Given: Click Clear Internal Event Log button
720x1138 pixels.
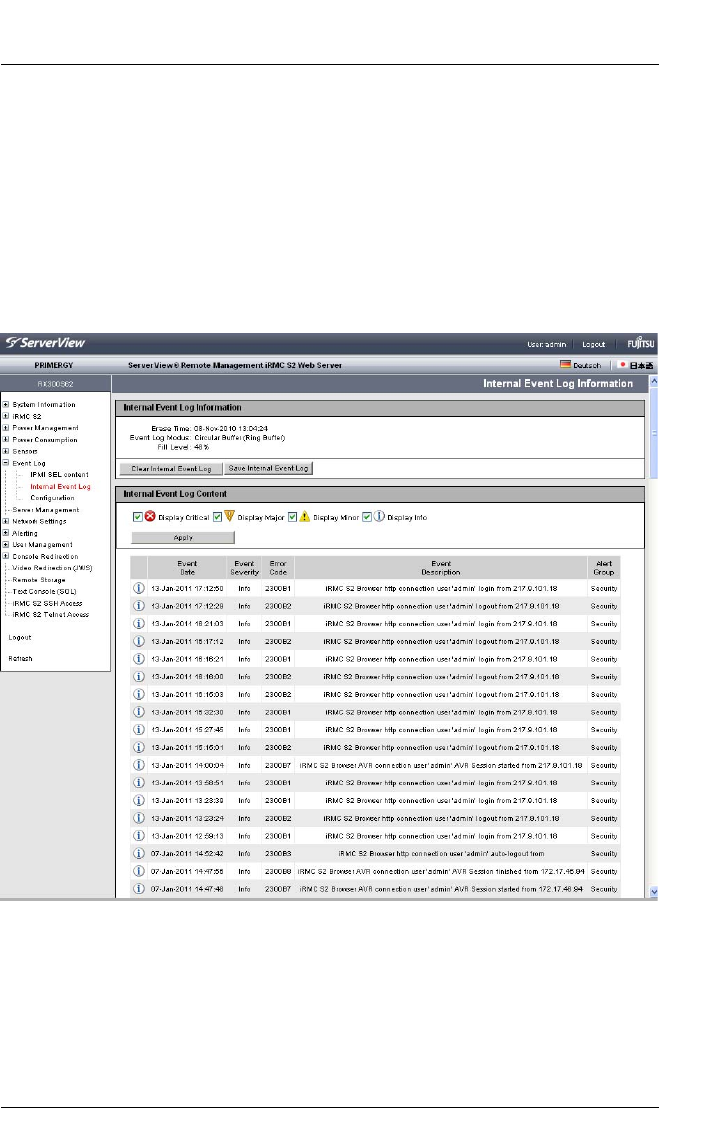Looking at the screenshot, I should pos(171,469).
